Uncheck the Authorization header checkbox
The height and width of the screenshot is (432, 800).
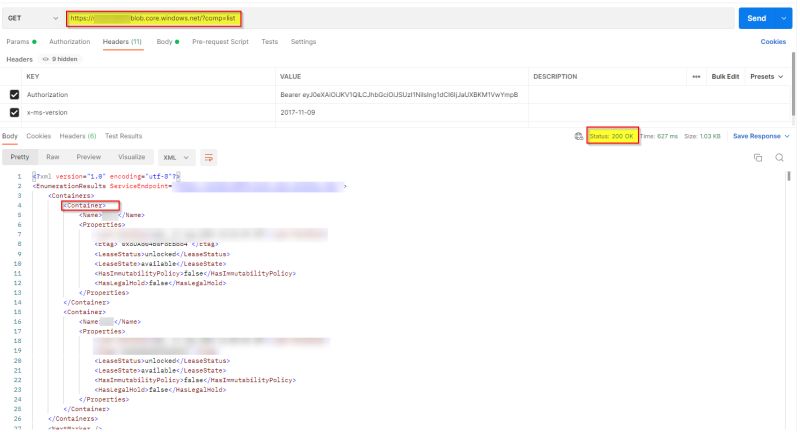coord(14,94)
